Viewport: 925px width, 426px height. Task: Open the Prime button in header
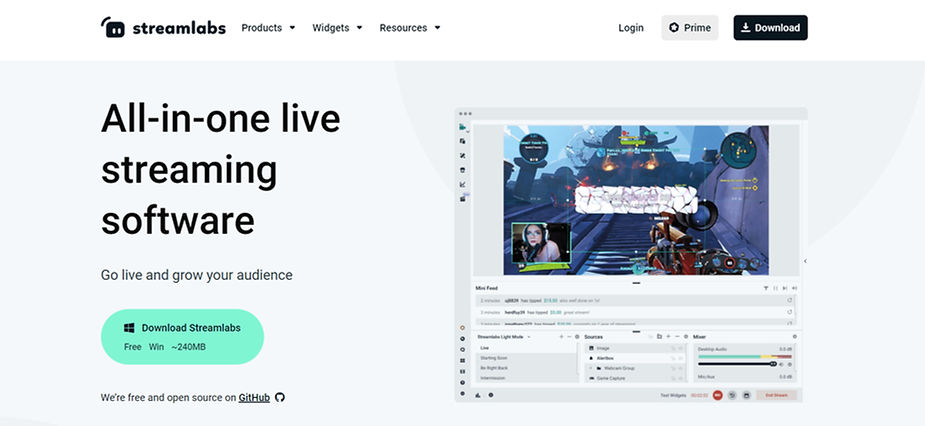[690, 28]
